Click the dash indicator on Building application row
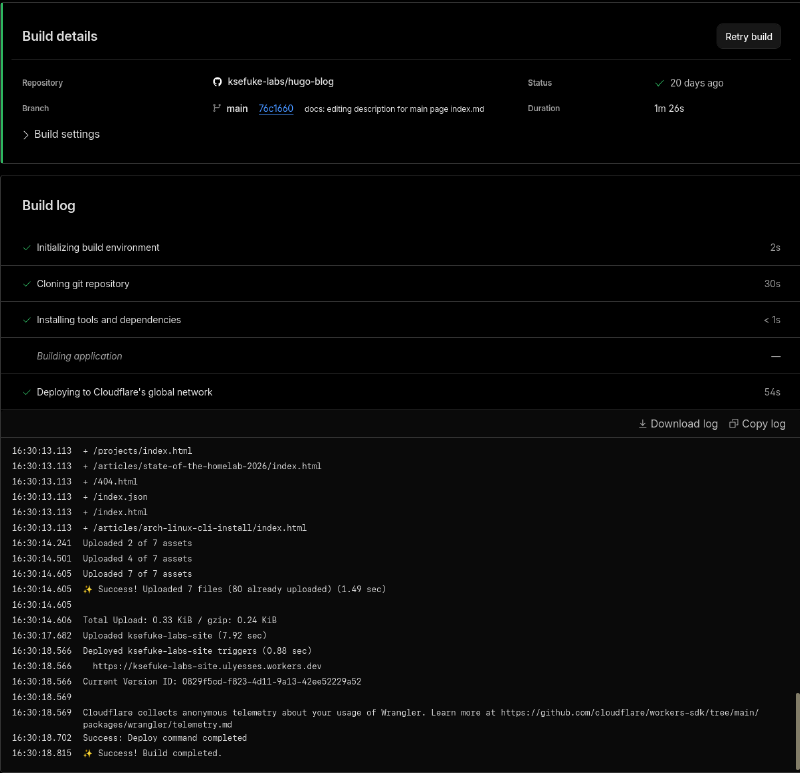The width and height of the screenshot is (800, 773). click(x=776, y=355)
